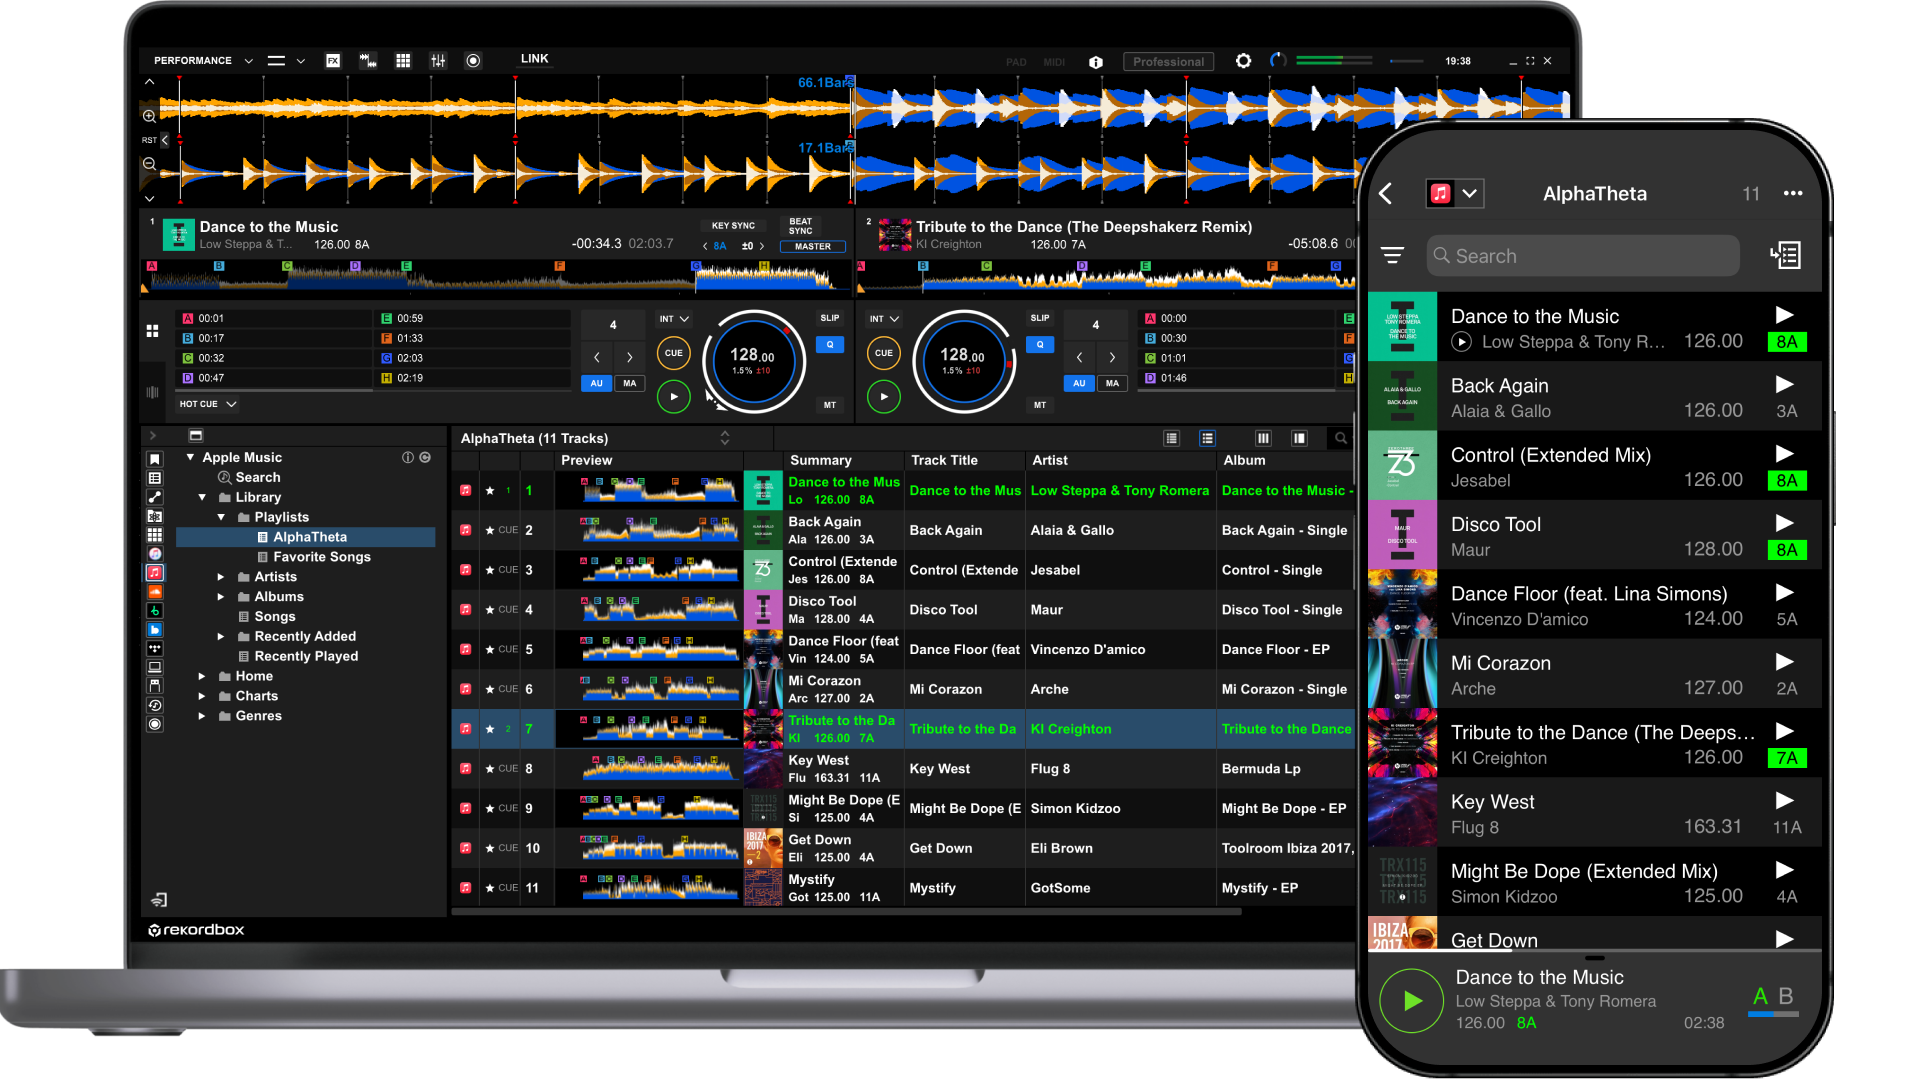Click the phone playlist edit icon beside Search

tap(1786, 256)
